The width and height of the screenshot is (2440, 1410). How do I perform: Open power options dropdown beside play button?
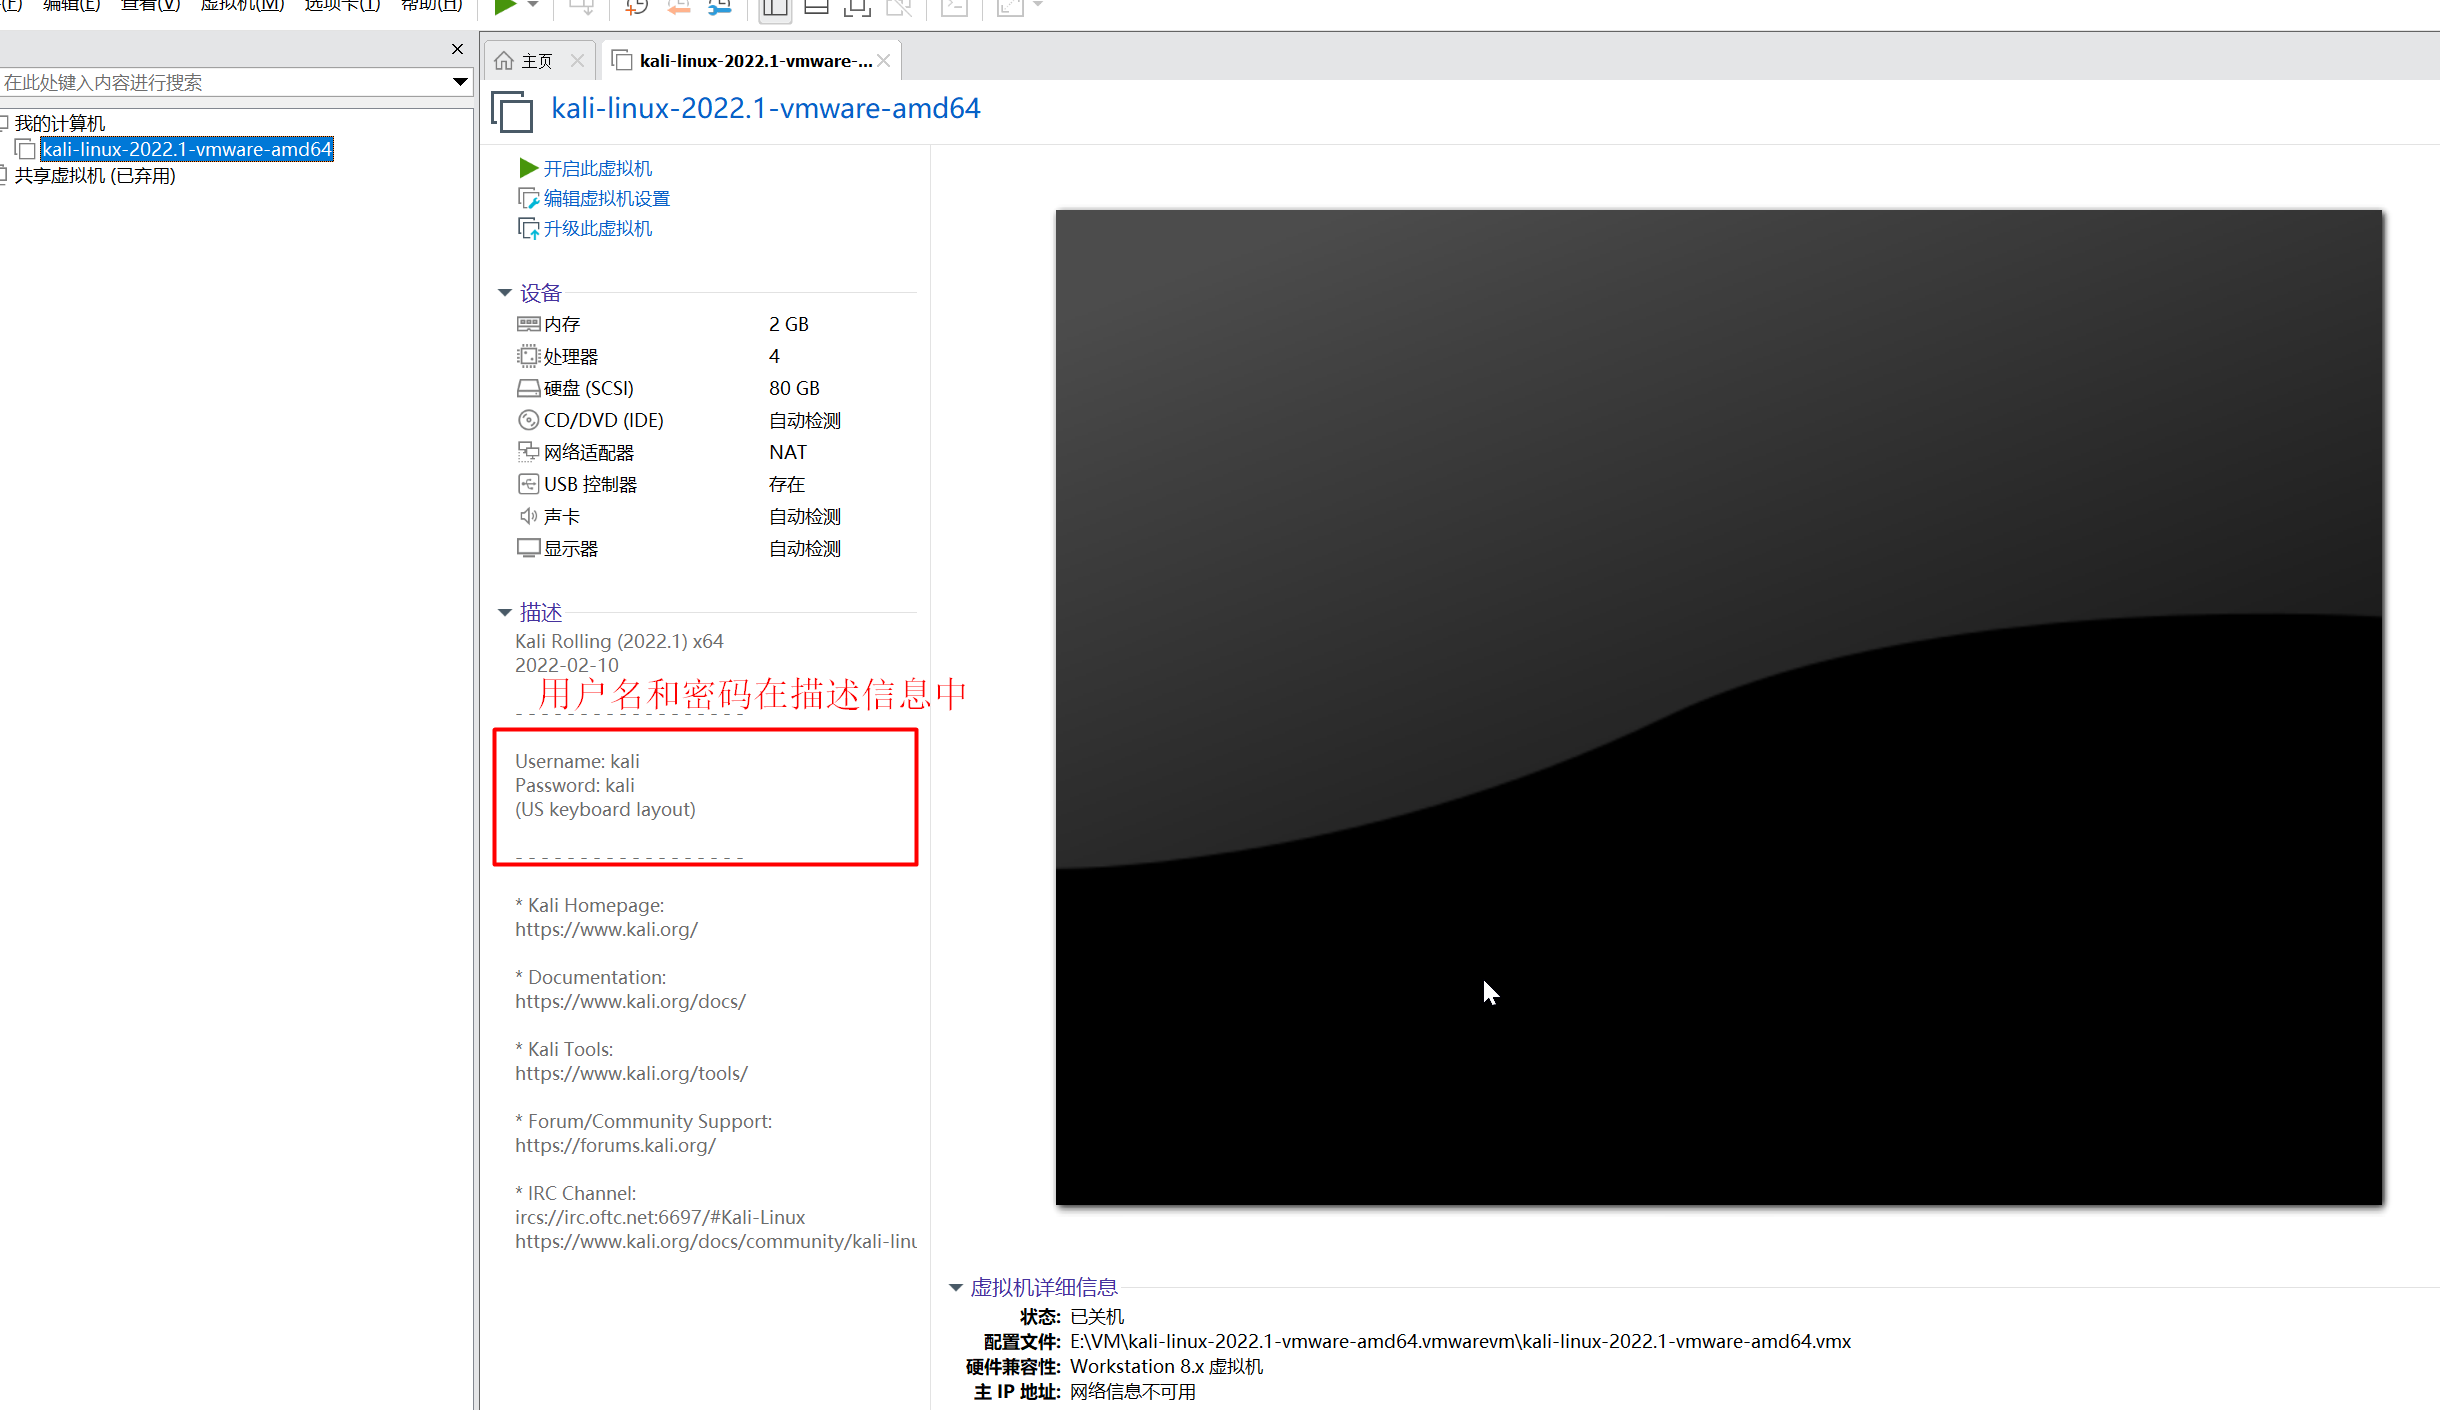pyautogui.click(x=533, y=6)
